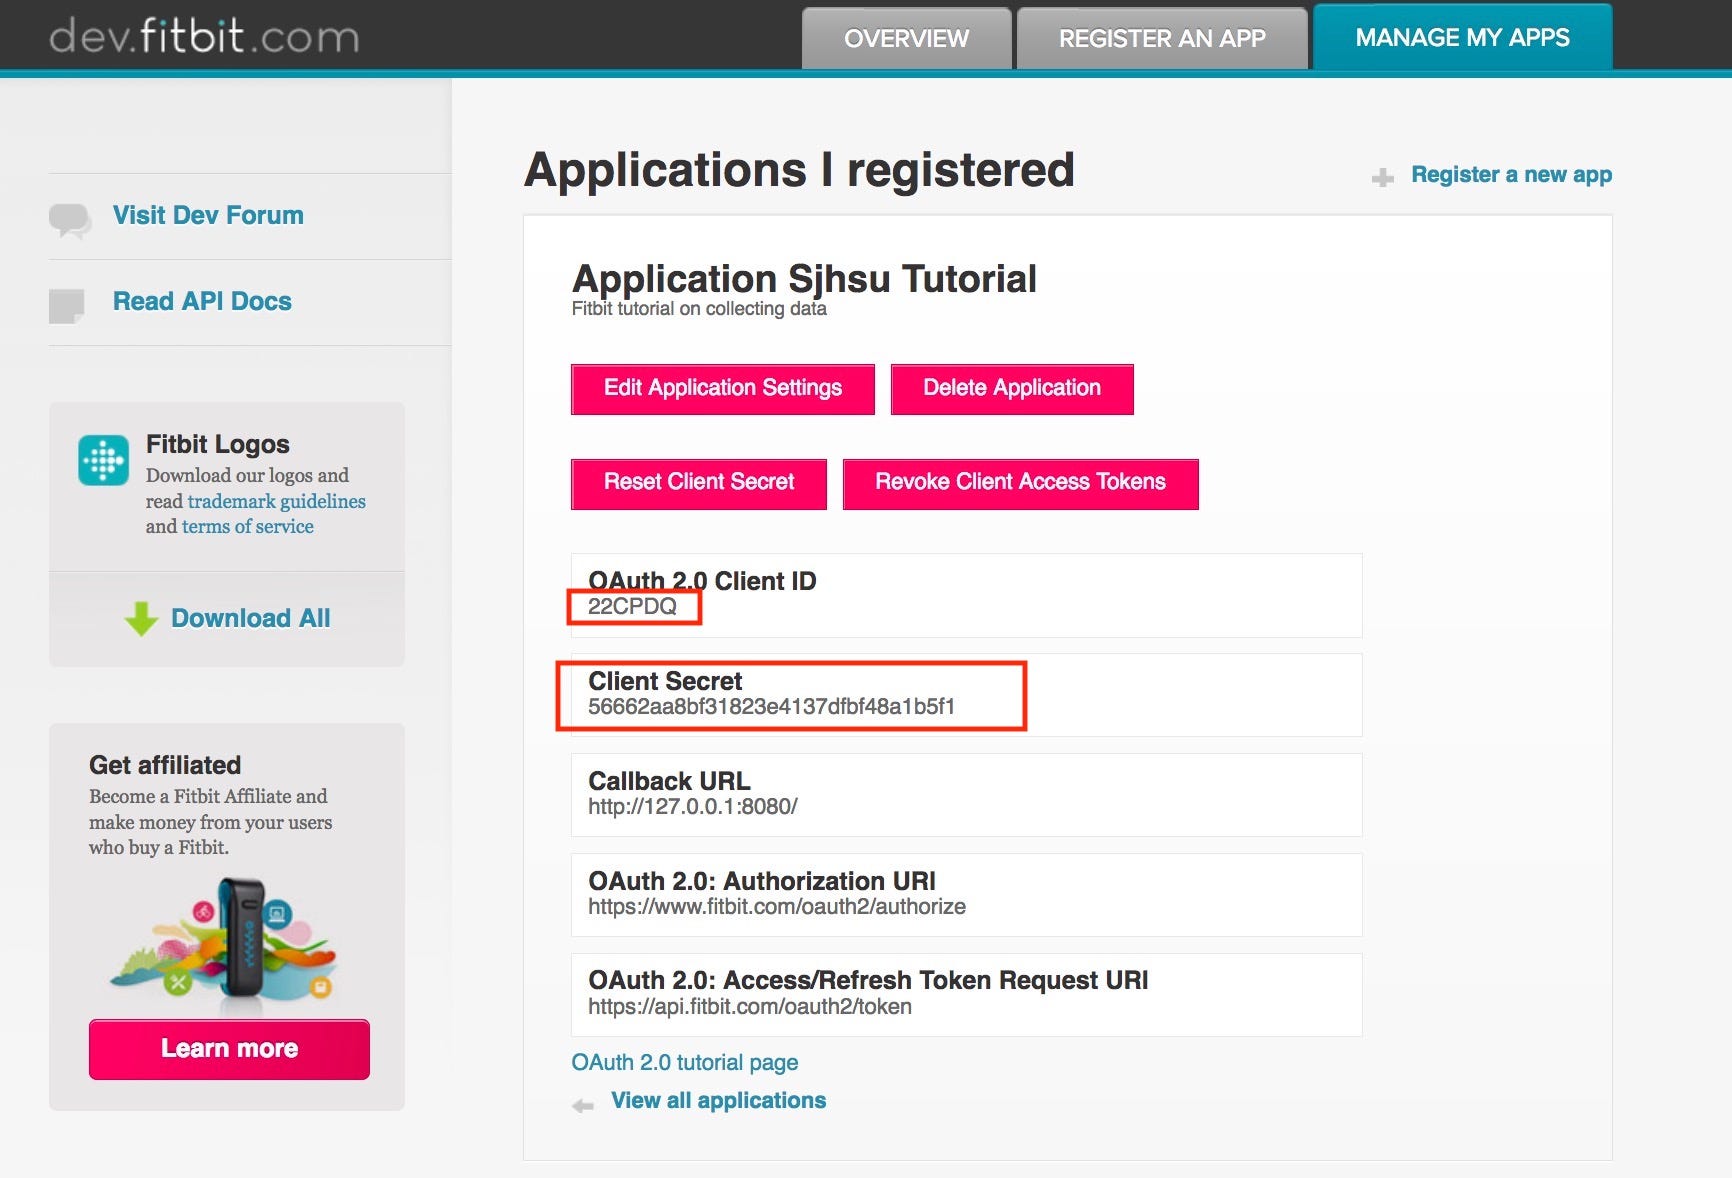Click the Learn more button
Image resolution: width=1732 pixels, height=1178 pixels.
point(229,1049)
